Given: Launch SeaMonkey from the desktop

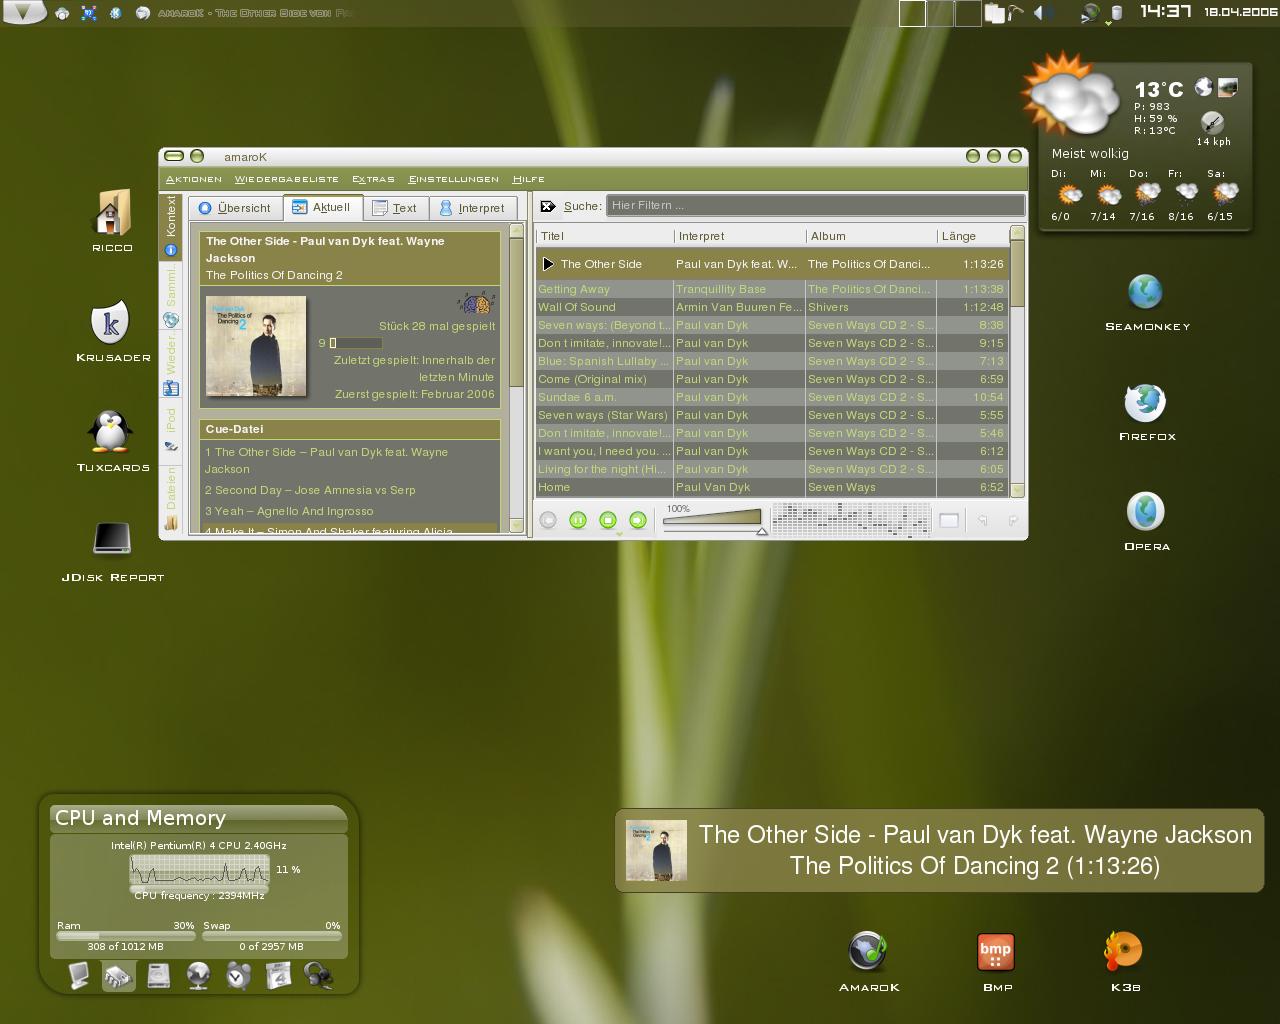Looking at the screenshot, I should [x=1146, y=302].
